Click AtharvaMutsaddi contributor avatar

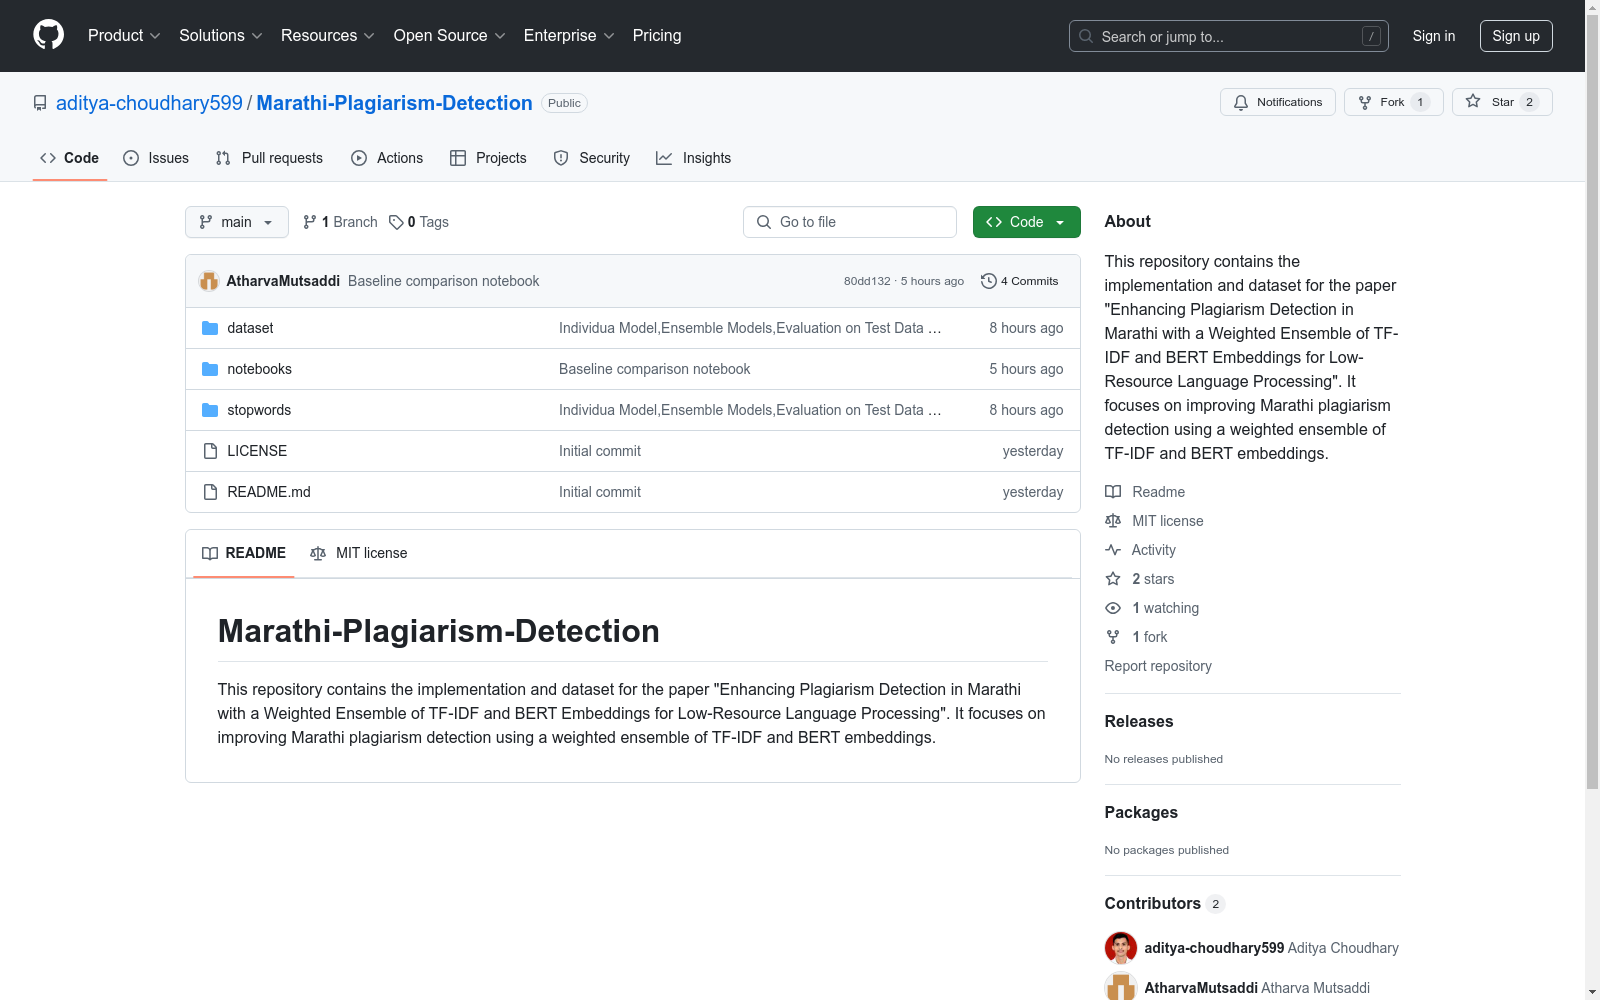[x=1121, y=988]
